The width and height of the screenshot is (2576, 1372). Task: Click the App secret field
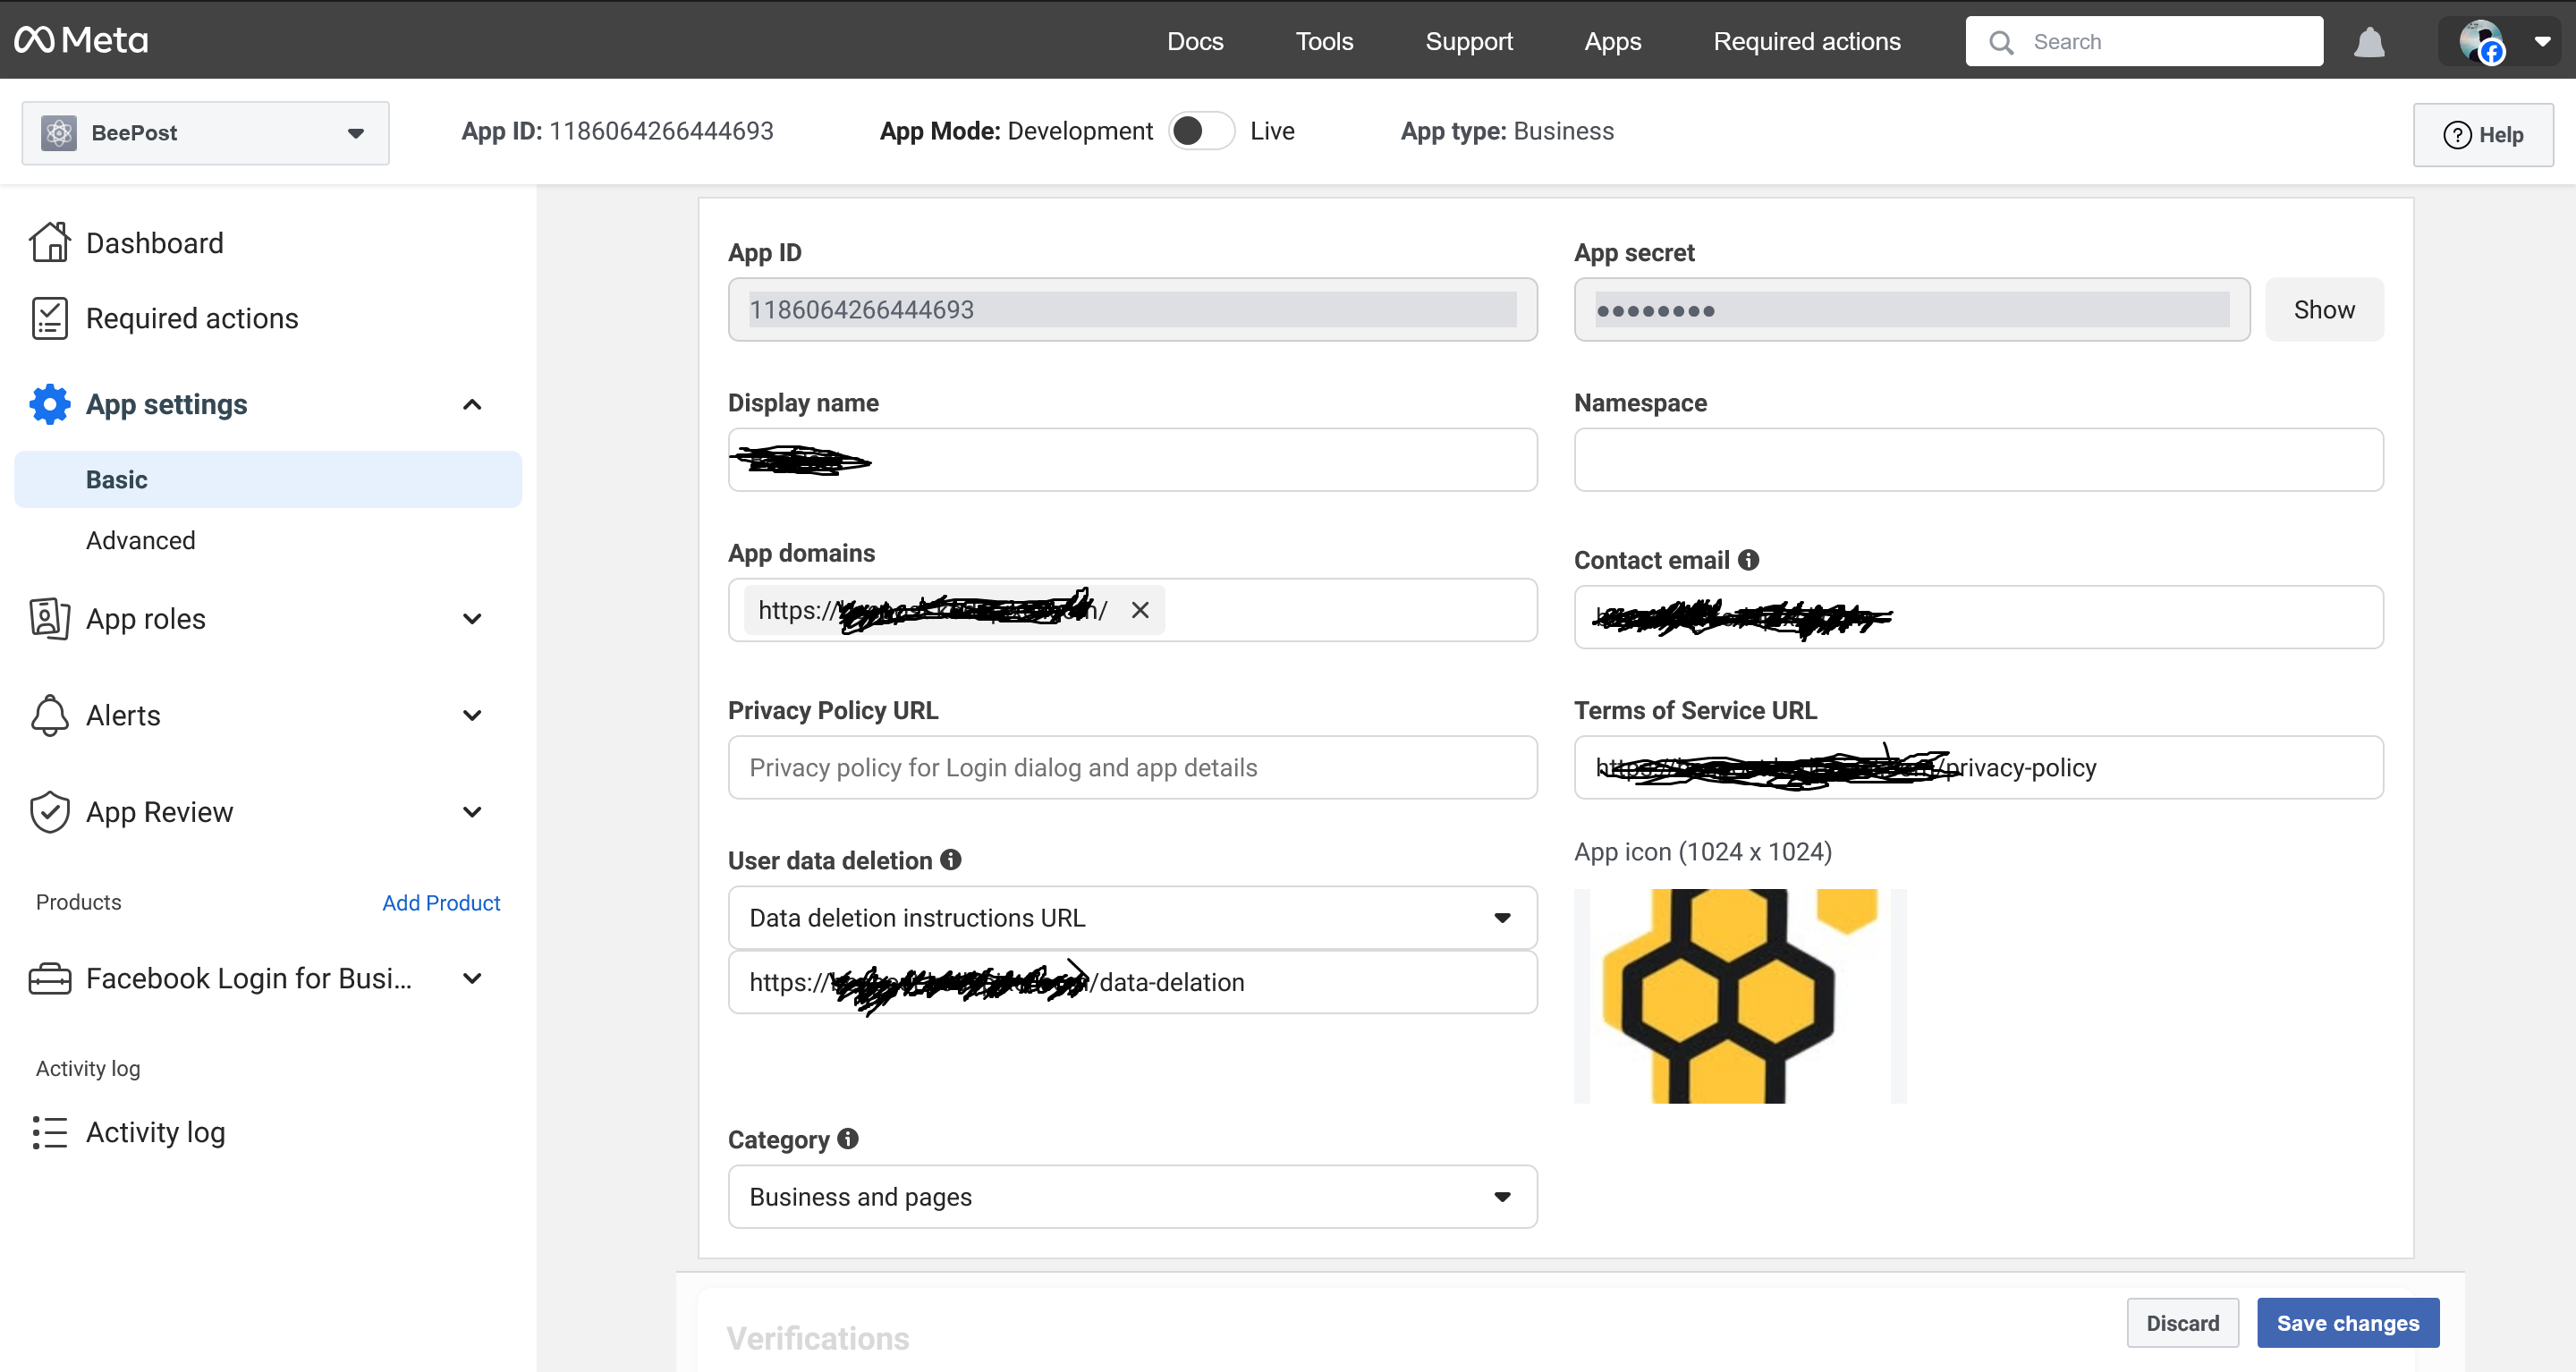(1912, 310)
